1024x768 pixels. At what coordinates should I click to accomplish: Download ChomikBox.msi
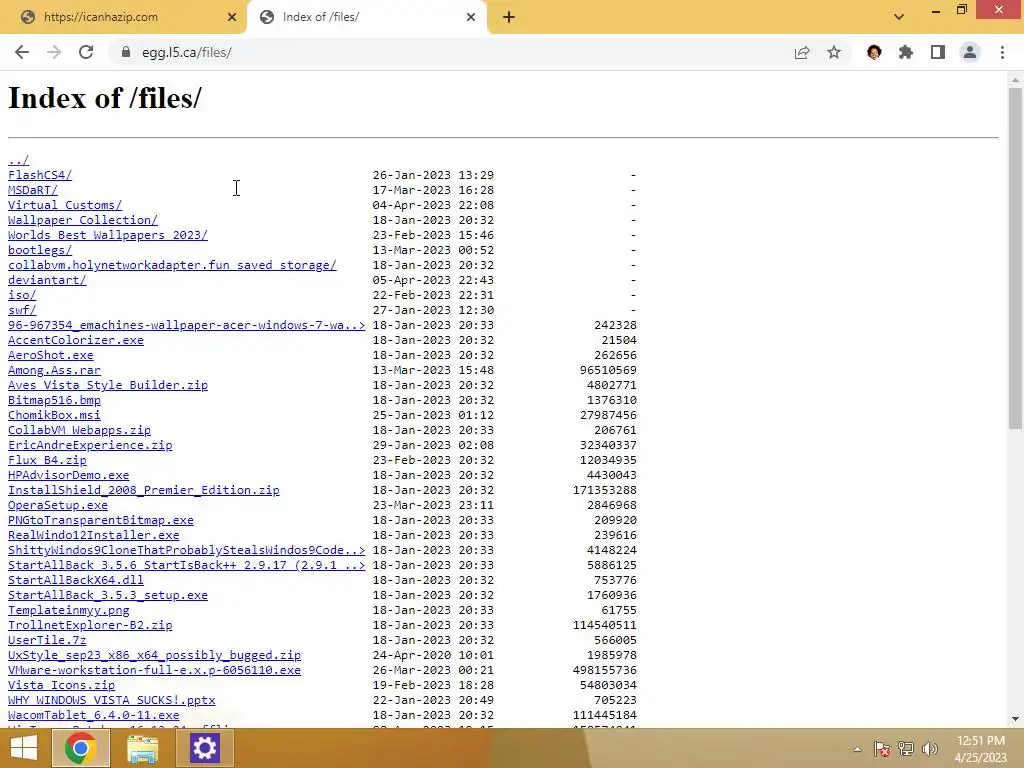54,415
